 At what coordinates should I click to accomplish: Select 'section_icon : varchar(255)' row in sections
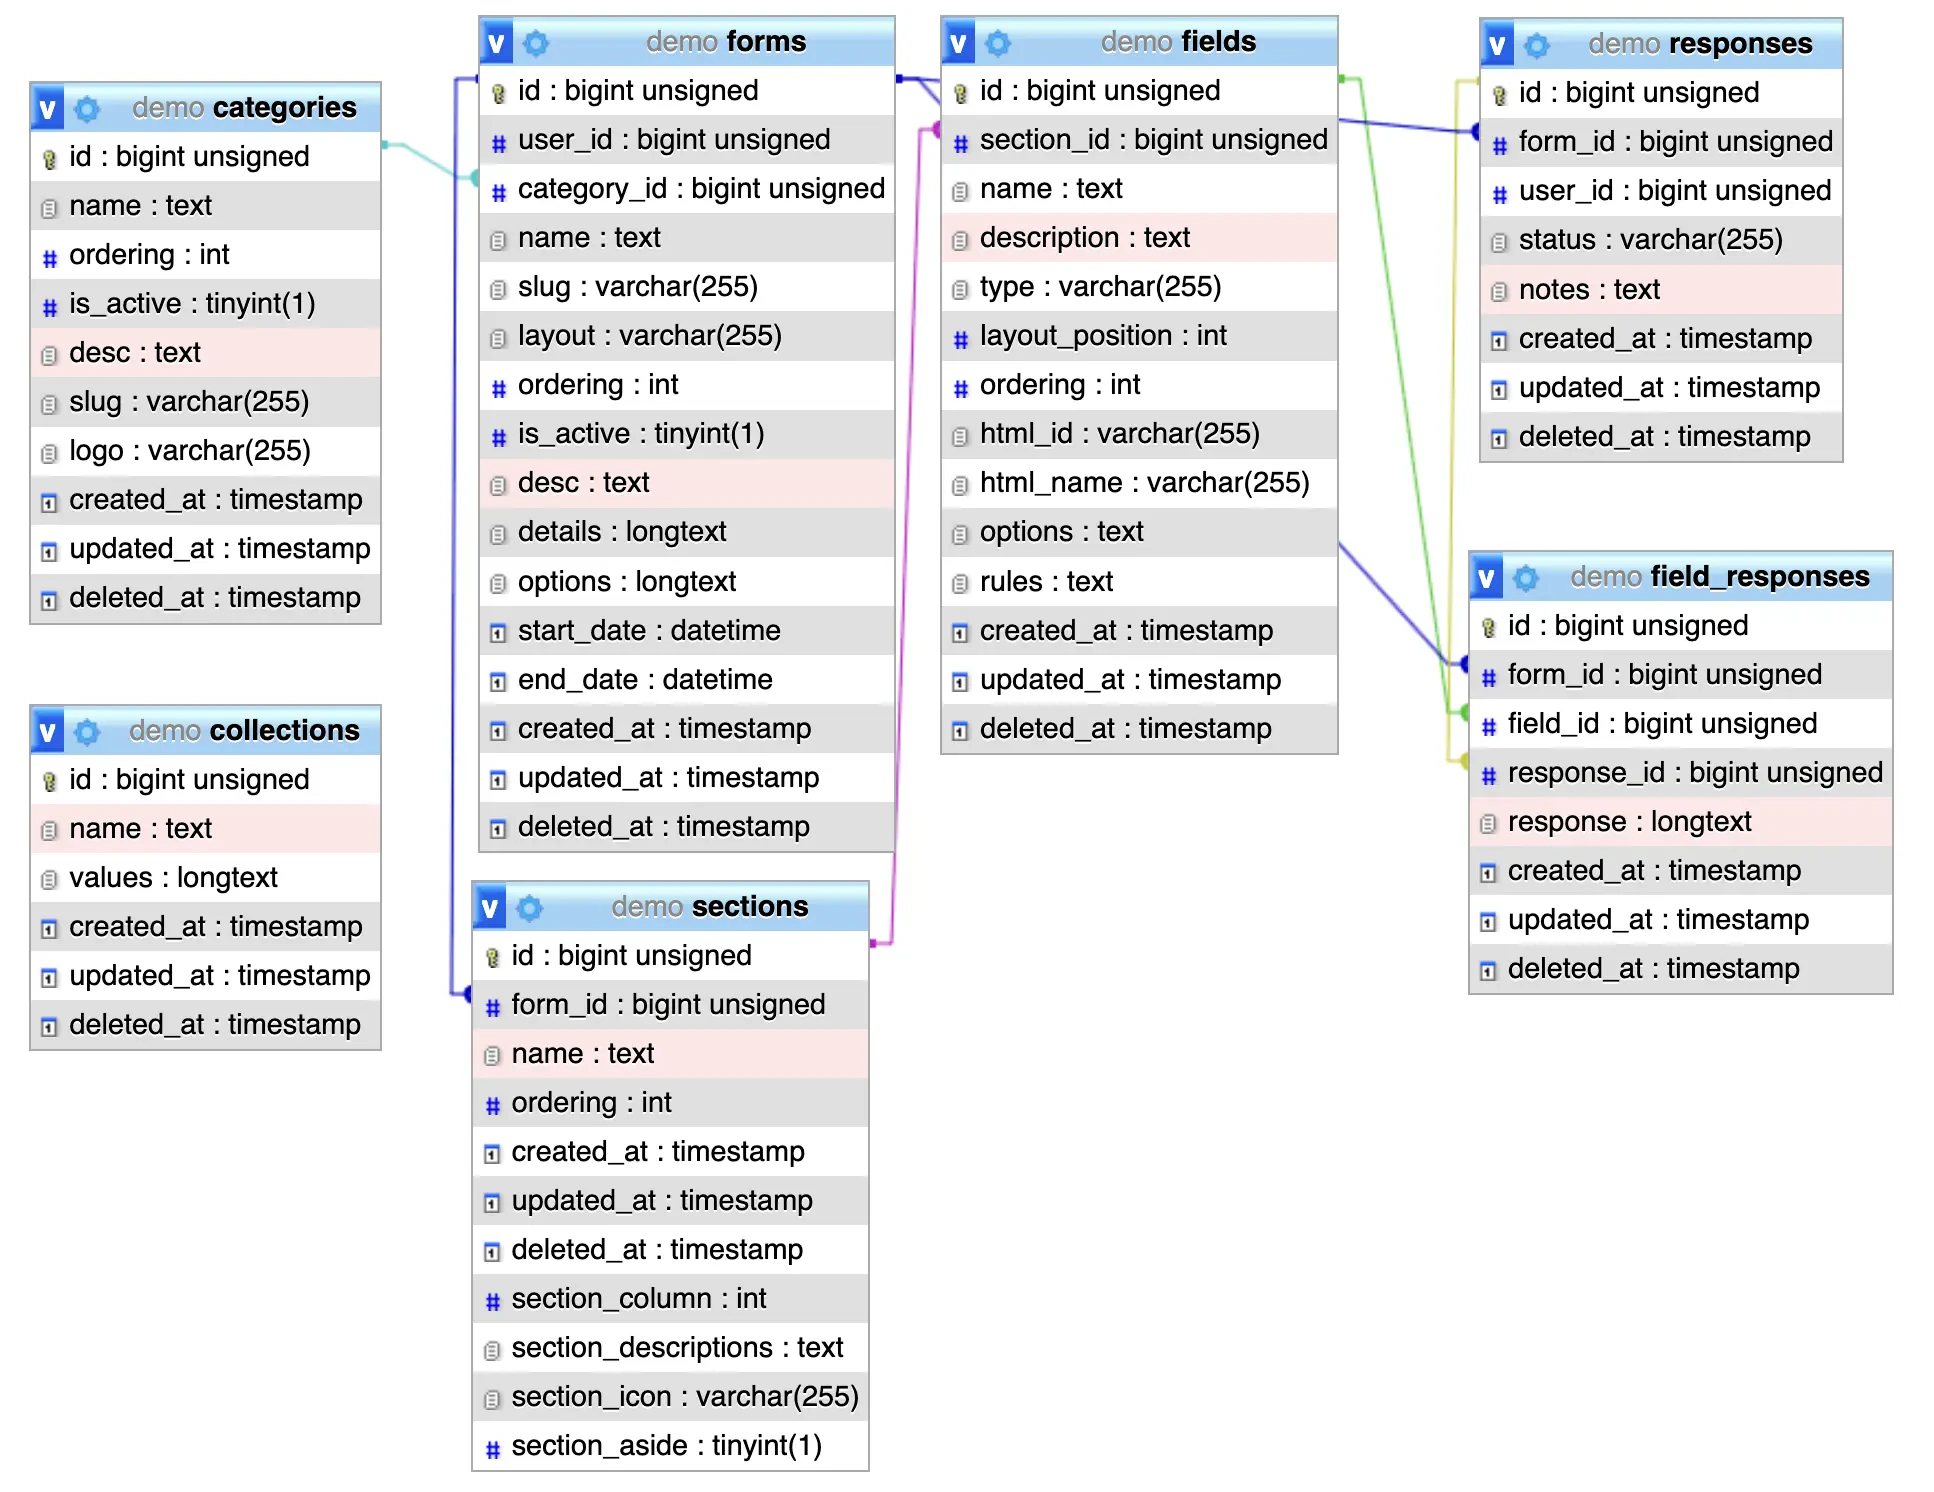click(671, 1397)
